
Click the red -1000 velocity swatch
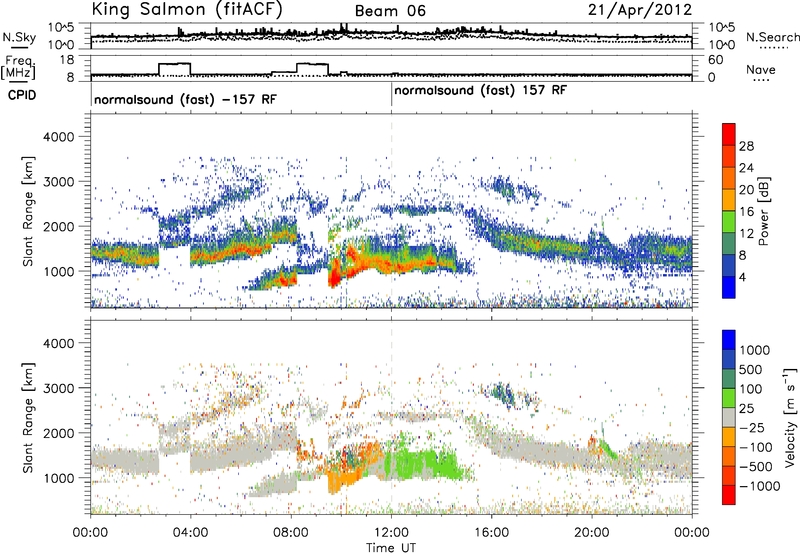(x=729, y=495)
